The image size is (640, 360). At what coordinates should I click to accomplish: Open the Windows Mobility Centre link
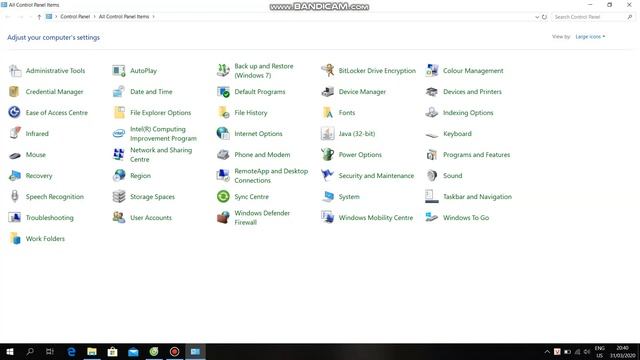[376, 218]
